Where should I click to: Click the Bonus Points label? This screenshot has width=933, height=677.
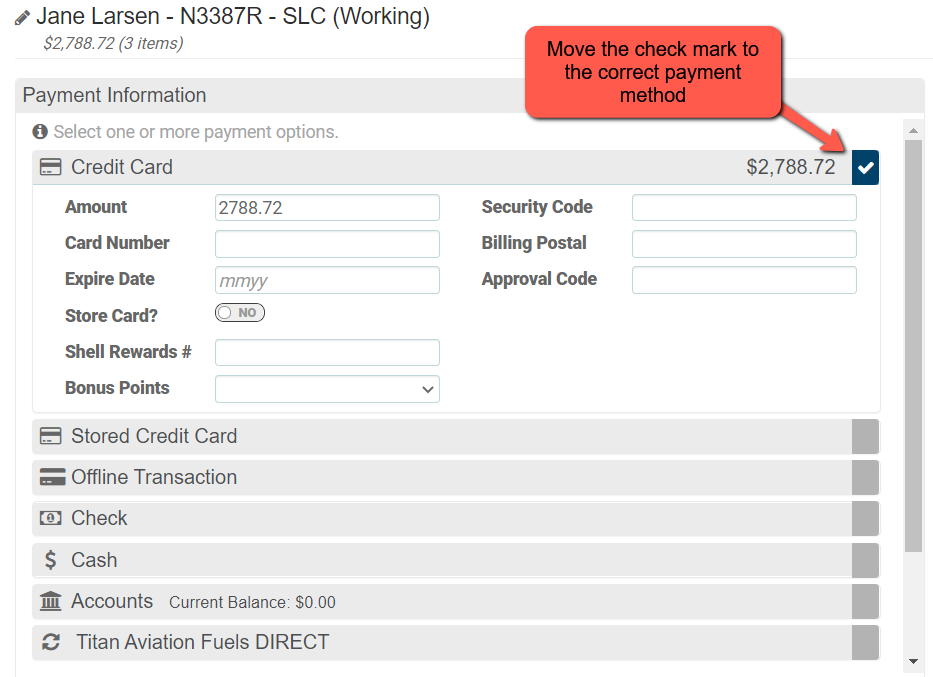(x=117, y=388)
